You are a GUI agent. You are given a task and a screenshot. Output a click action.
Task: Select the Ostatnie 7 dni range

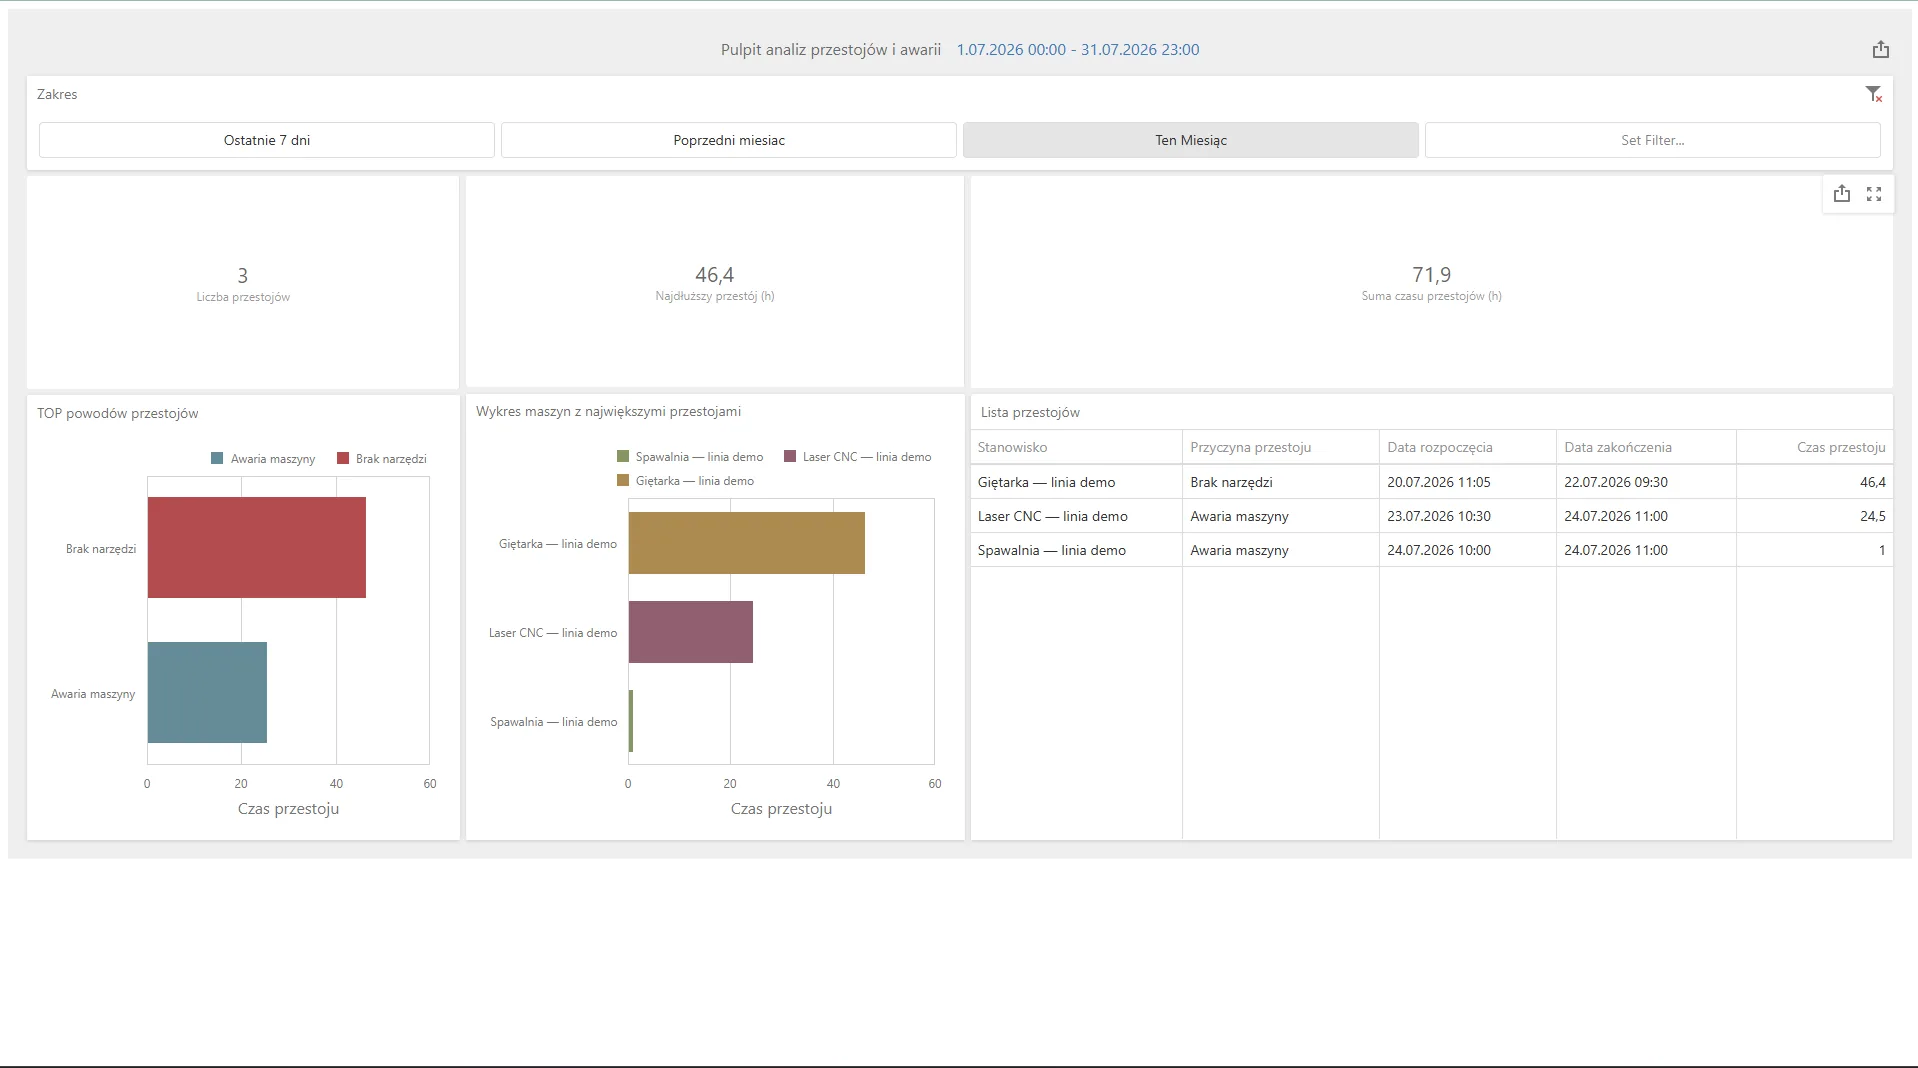(267, 140)
